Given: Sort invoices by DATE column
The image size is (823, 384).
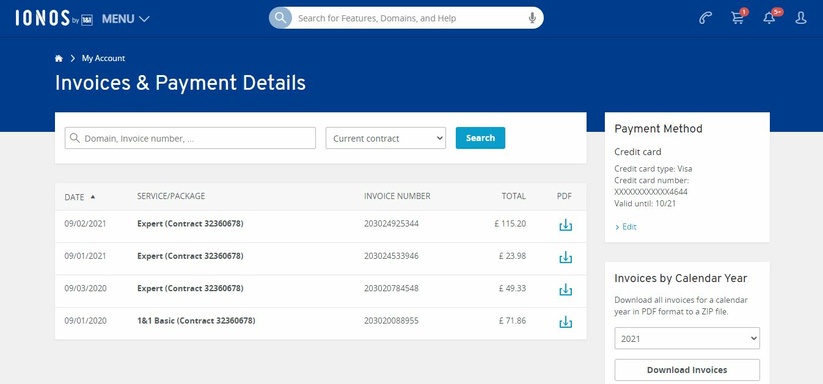Looking at the screenshot, I should (x=80, y=197).
